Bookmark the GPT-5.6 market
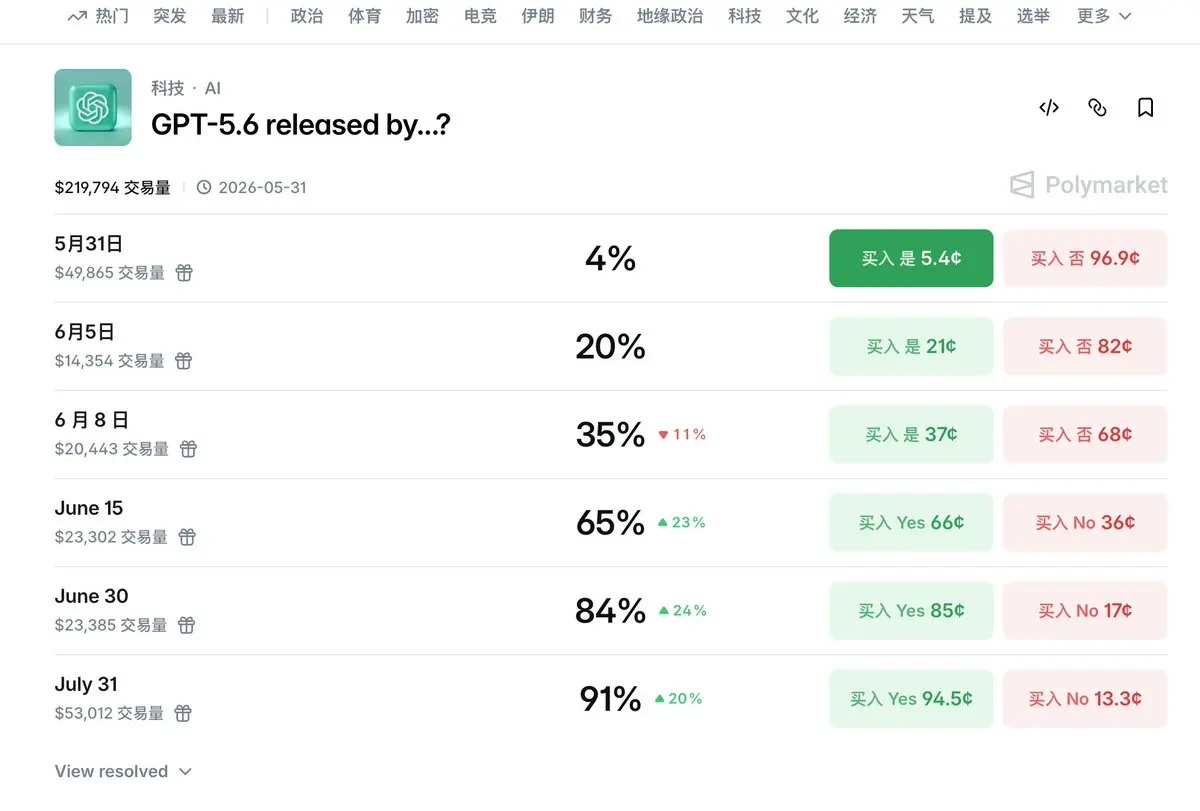Screen dimensions: 1200x811 [x=1146, y=108]
